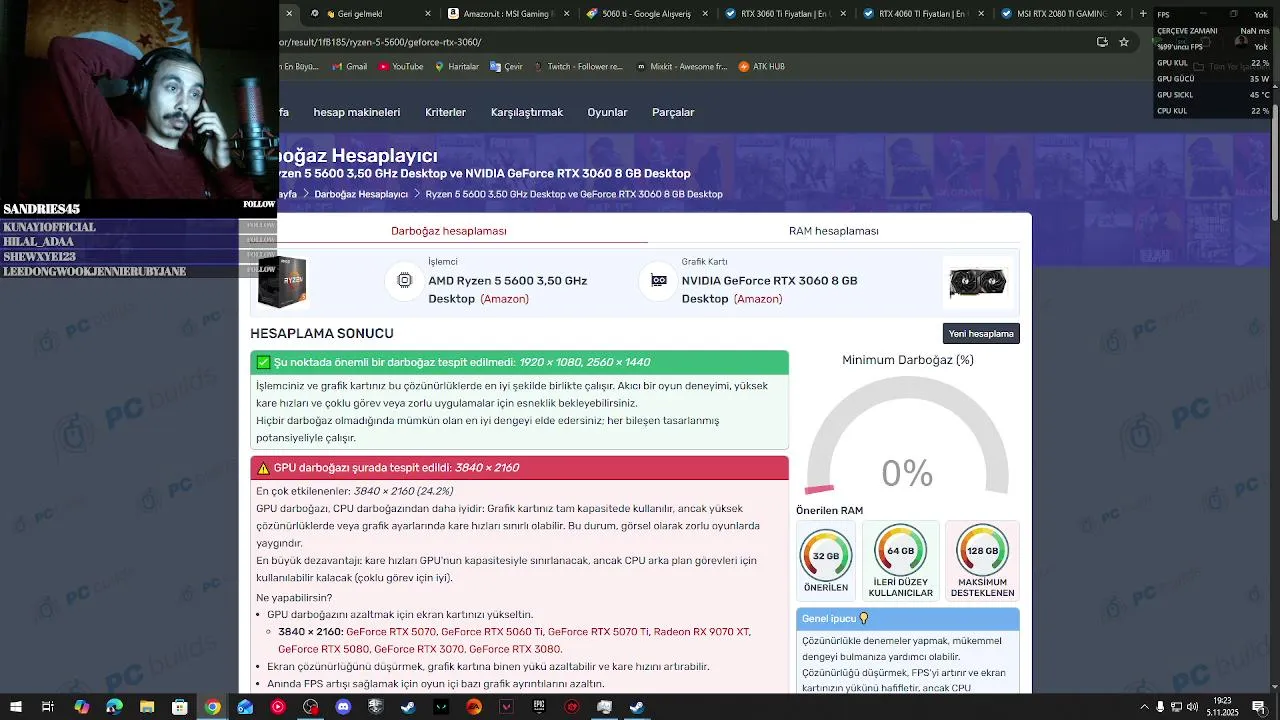1280x720 pixels.
Task: Open File Explorer from the taskbar
Action: coord(147,707)
